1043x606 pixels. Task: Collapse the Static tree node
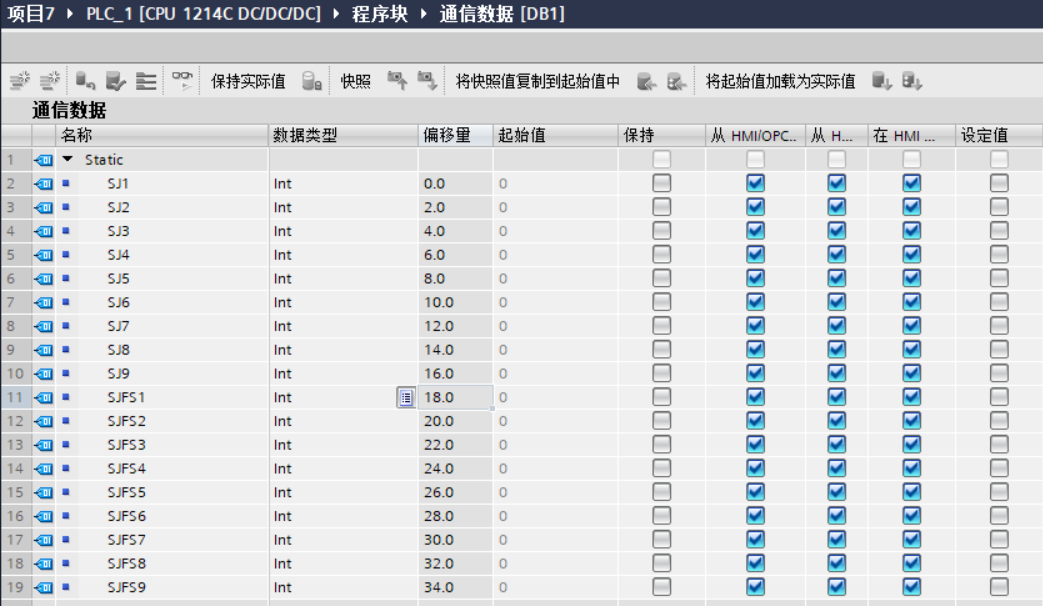[67, 160]
